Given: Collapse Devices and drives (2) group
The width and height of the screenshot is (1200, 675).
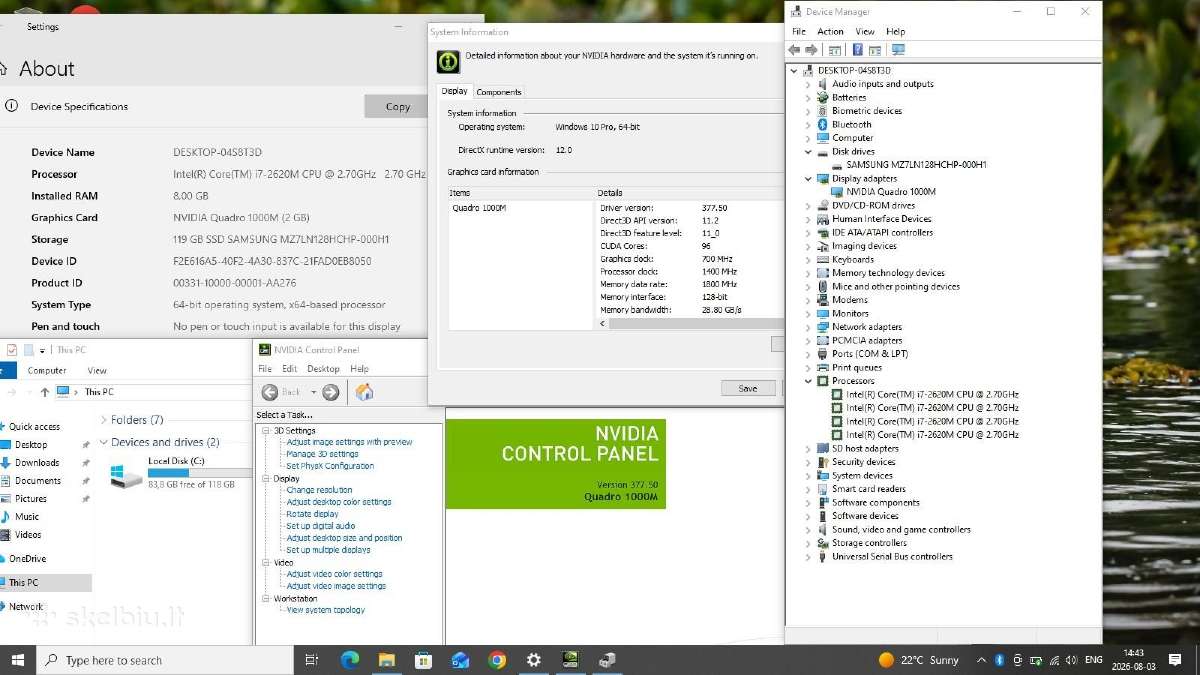Looking at the screenshot, I should point(104,442).
